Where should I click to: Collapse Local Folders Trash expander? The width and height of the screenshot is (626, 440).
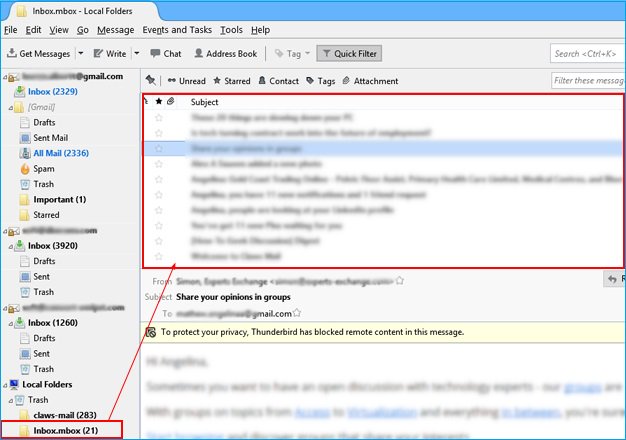(10, 400)
